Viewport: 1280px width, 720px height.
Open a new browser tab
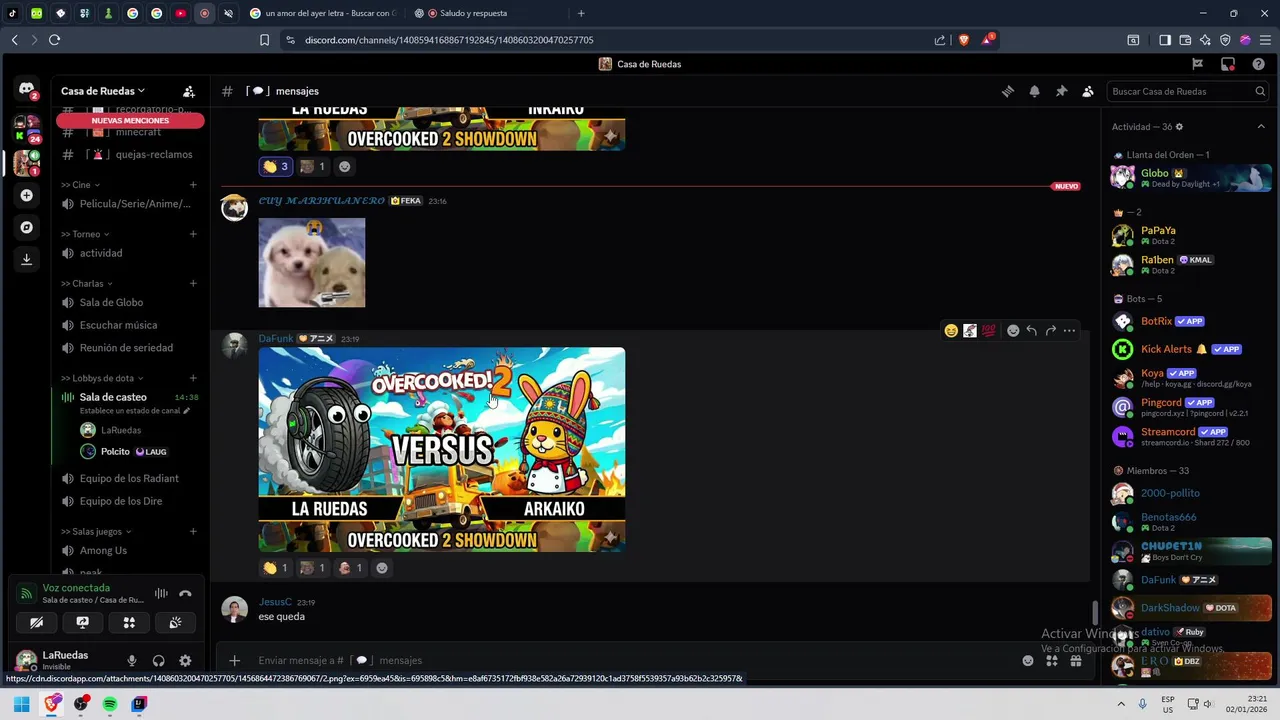(x=581, y=13)
